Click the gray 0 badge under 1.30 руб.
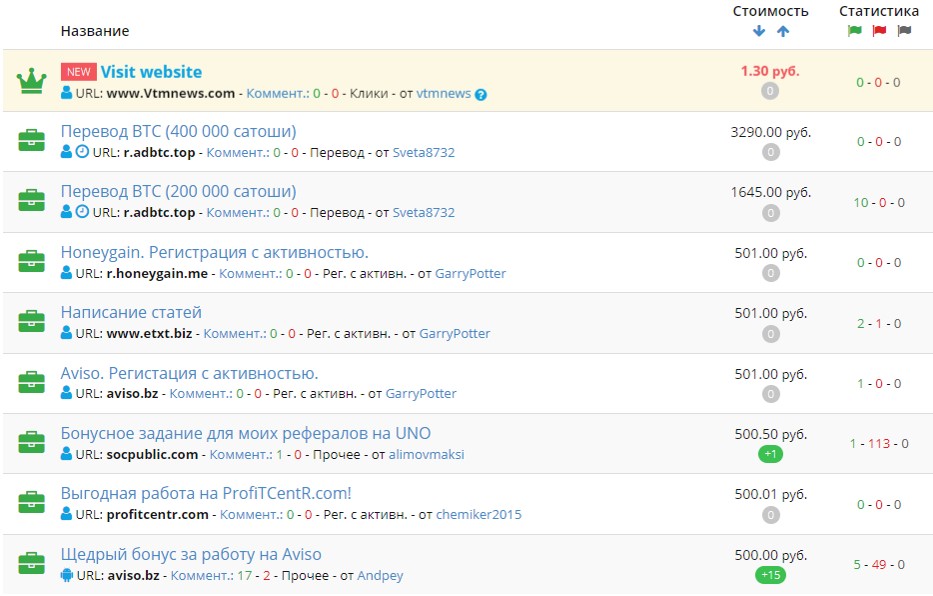933x596 pixels. [770, 91]
